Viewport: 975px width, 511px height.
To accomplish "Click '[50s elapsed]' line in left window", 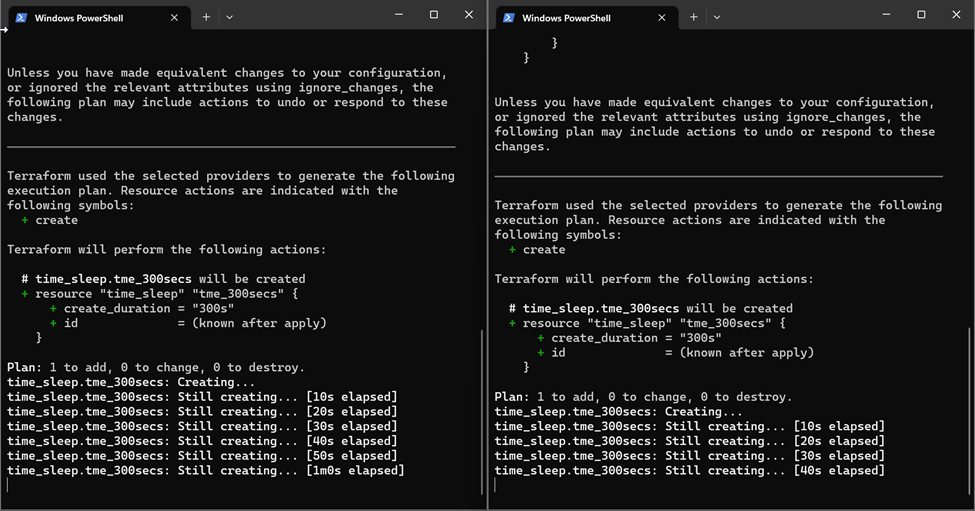I will coord(202,456).
